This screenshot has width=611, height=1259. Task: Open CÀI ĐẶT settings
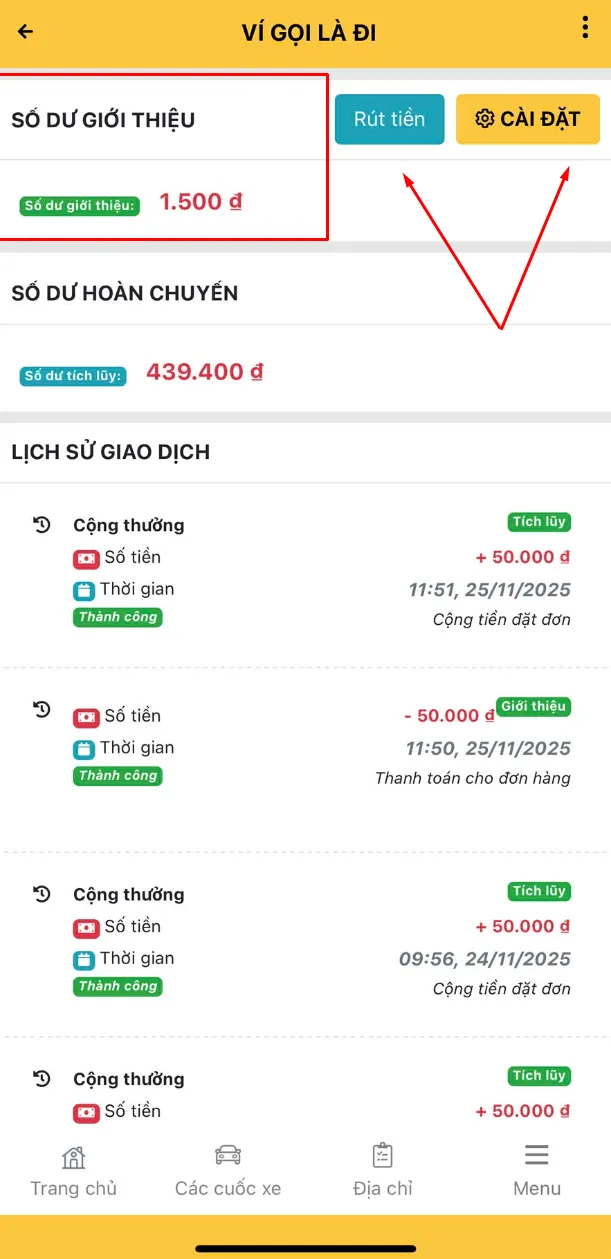[x=527, y=119]
